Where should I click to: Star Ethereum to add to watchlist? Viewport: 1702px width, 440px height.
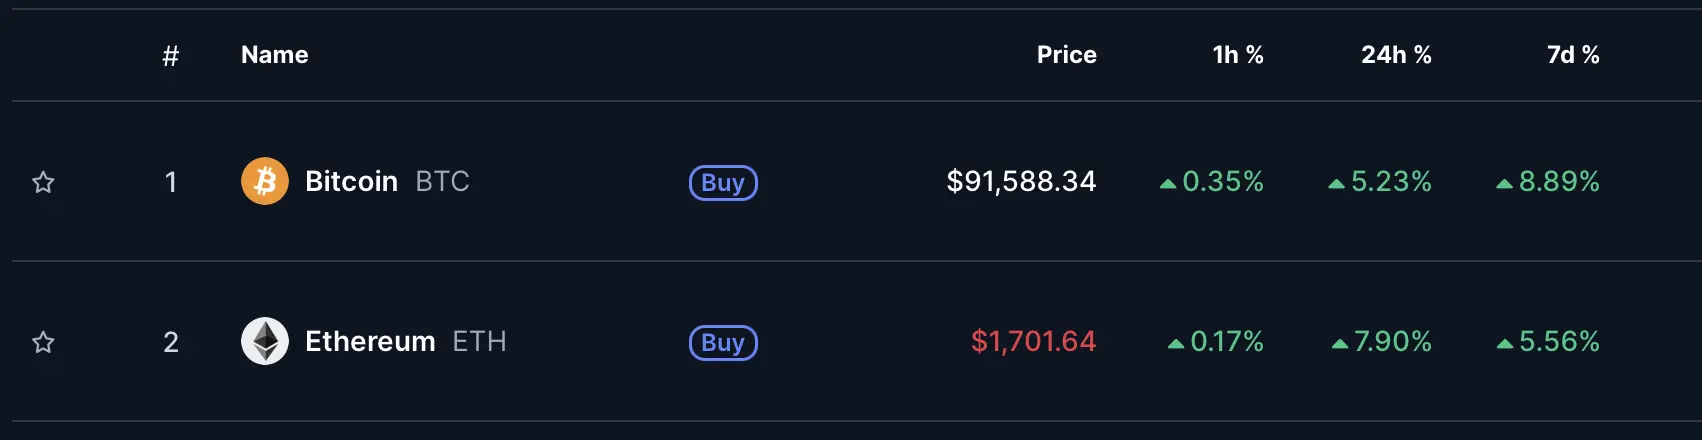43,342
